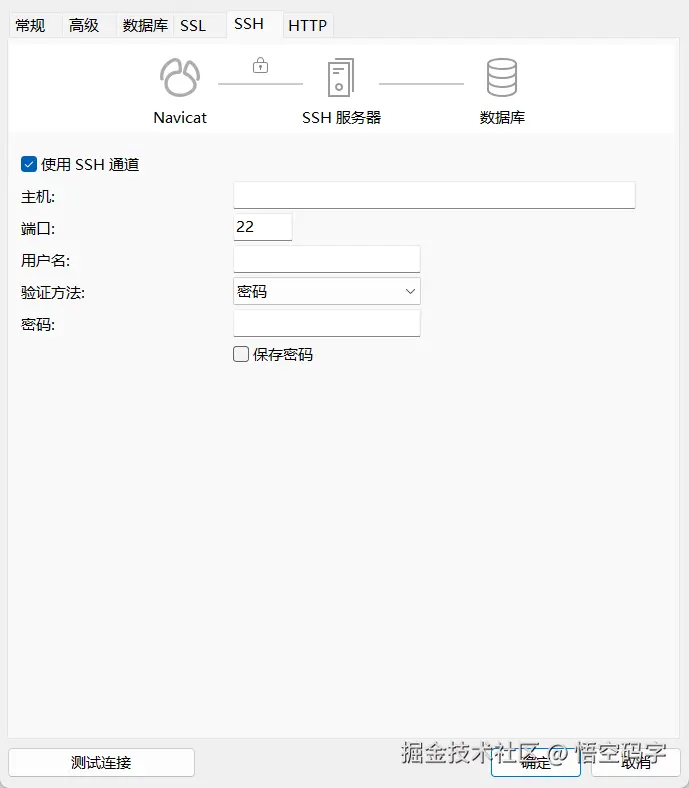The width and height of the screenshot is (689, 788).
Task: Confirm with the 确定 button
Action: point(536,762)
